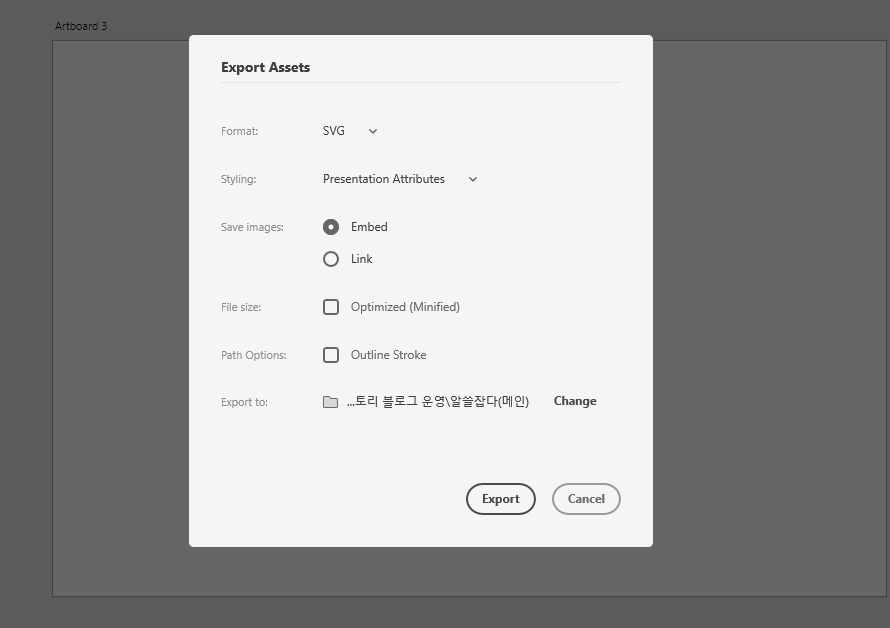This screenshot has width=890, height=628.
Task: Click the Styling label
Action: (x=238, y=179)
